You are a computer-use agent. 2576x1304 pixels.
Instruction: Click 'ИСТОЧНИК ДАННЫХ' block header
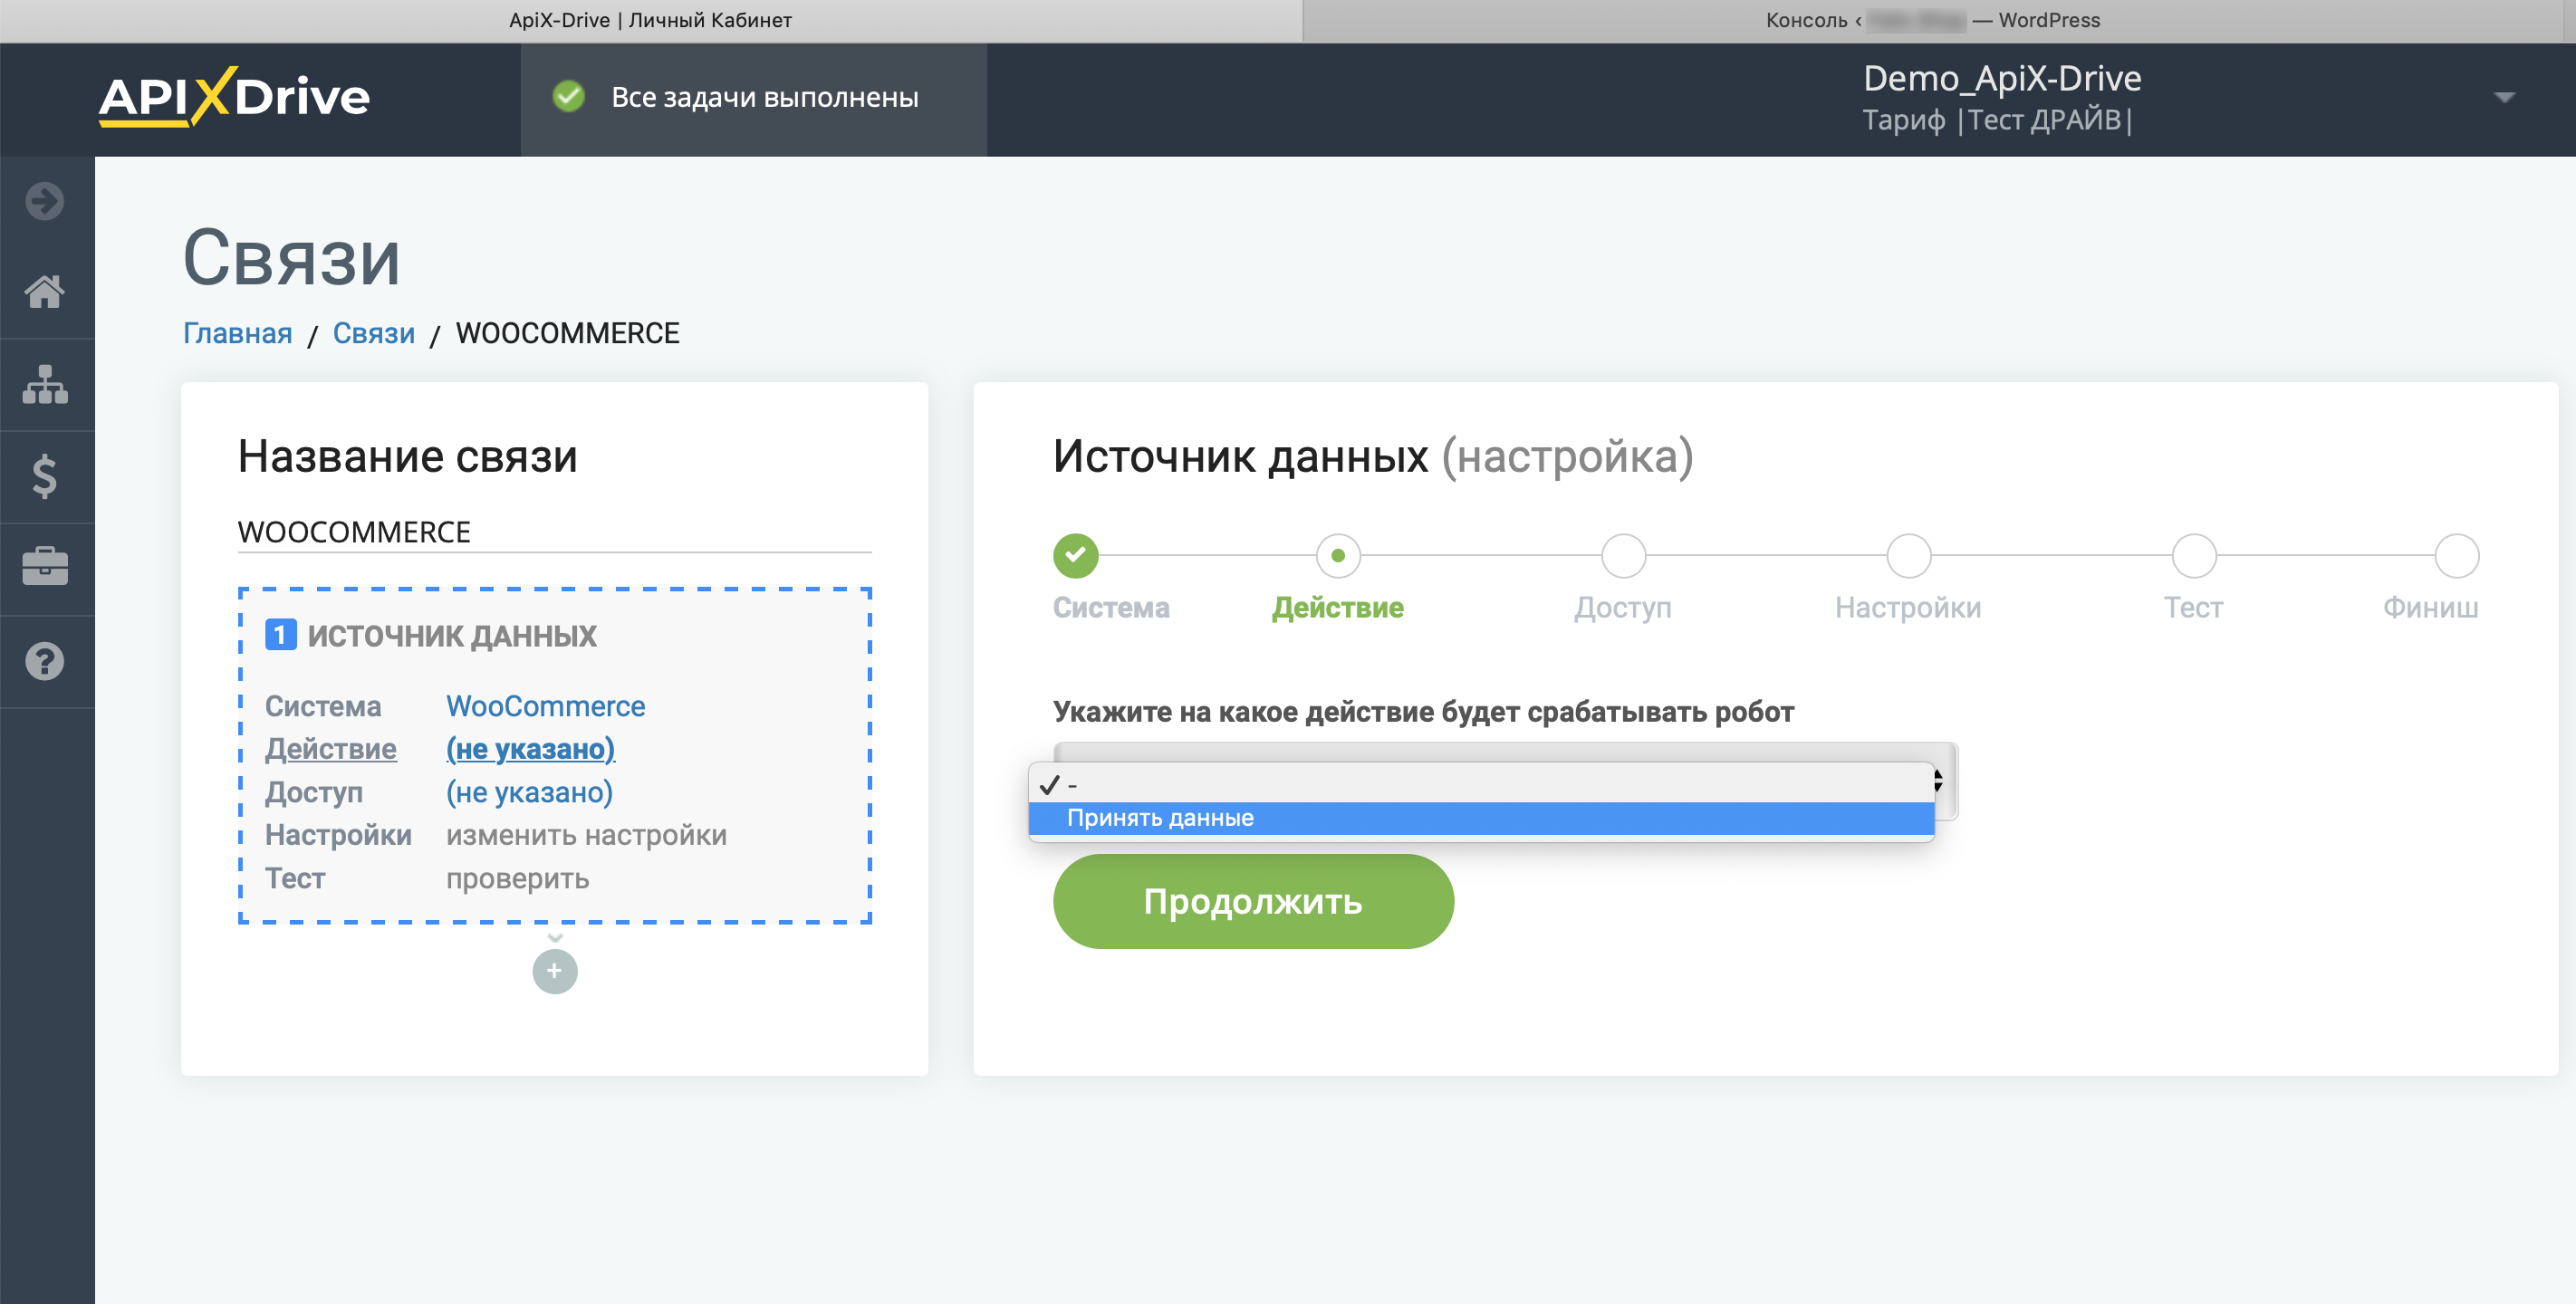(451, 636)
